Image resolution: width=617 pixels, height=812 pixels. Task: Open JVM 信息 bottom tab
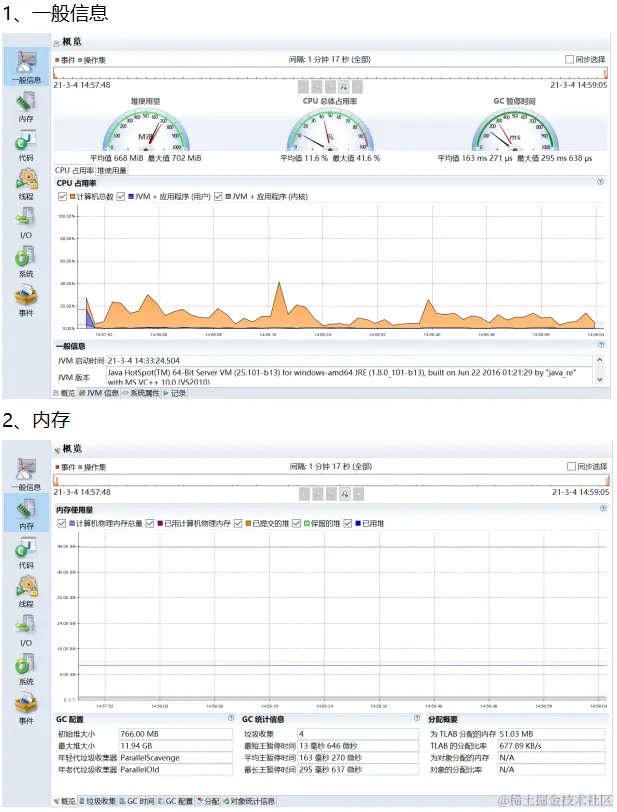(98, 393)
